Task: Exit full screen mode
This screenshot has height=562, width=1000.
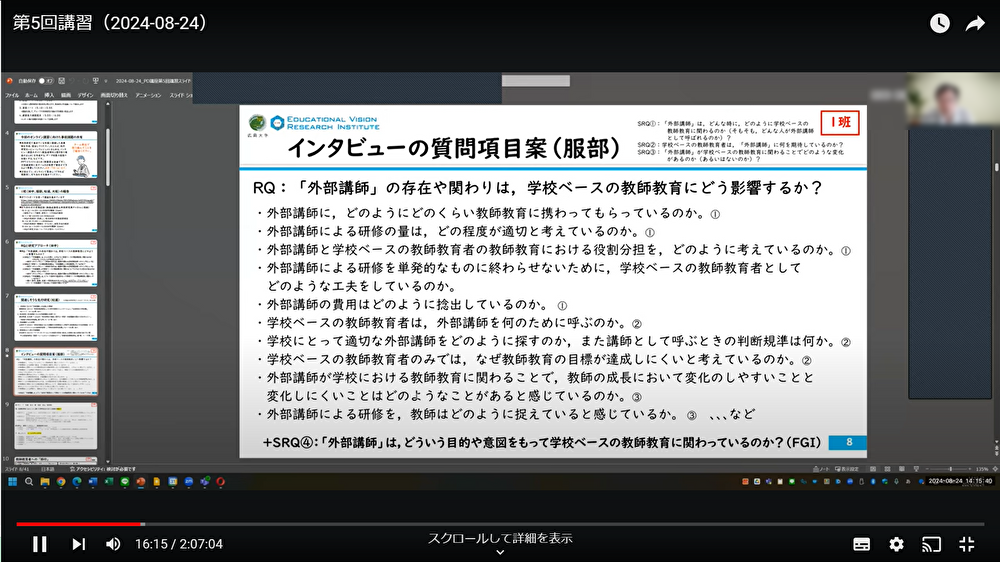Action: coord(967,544)
